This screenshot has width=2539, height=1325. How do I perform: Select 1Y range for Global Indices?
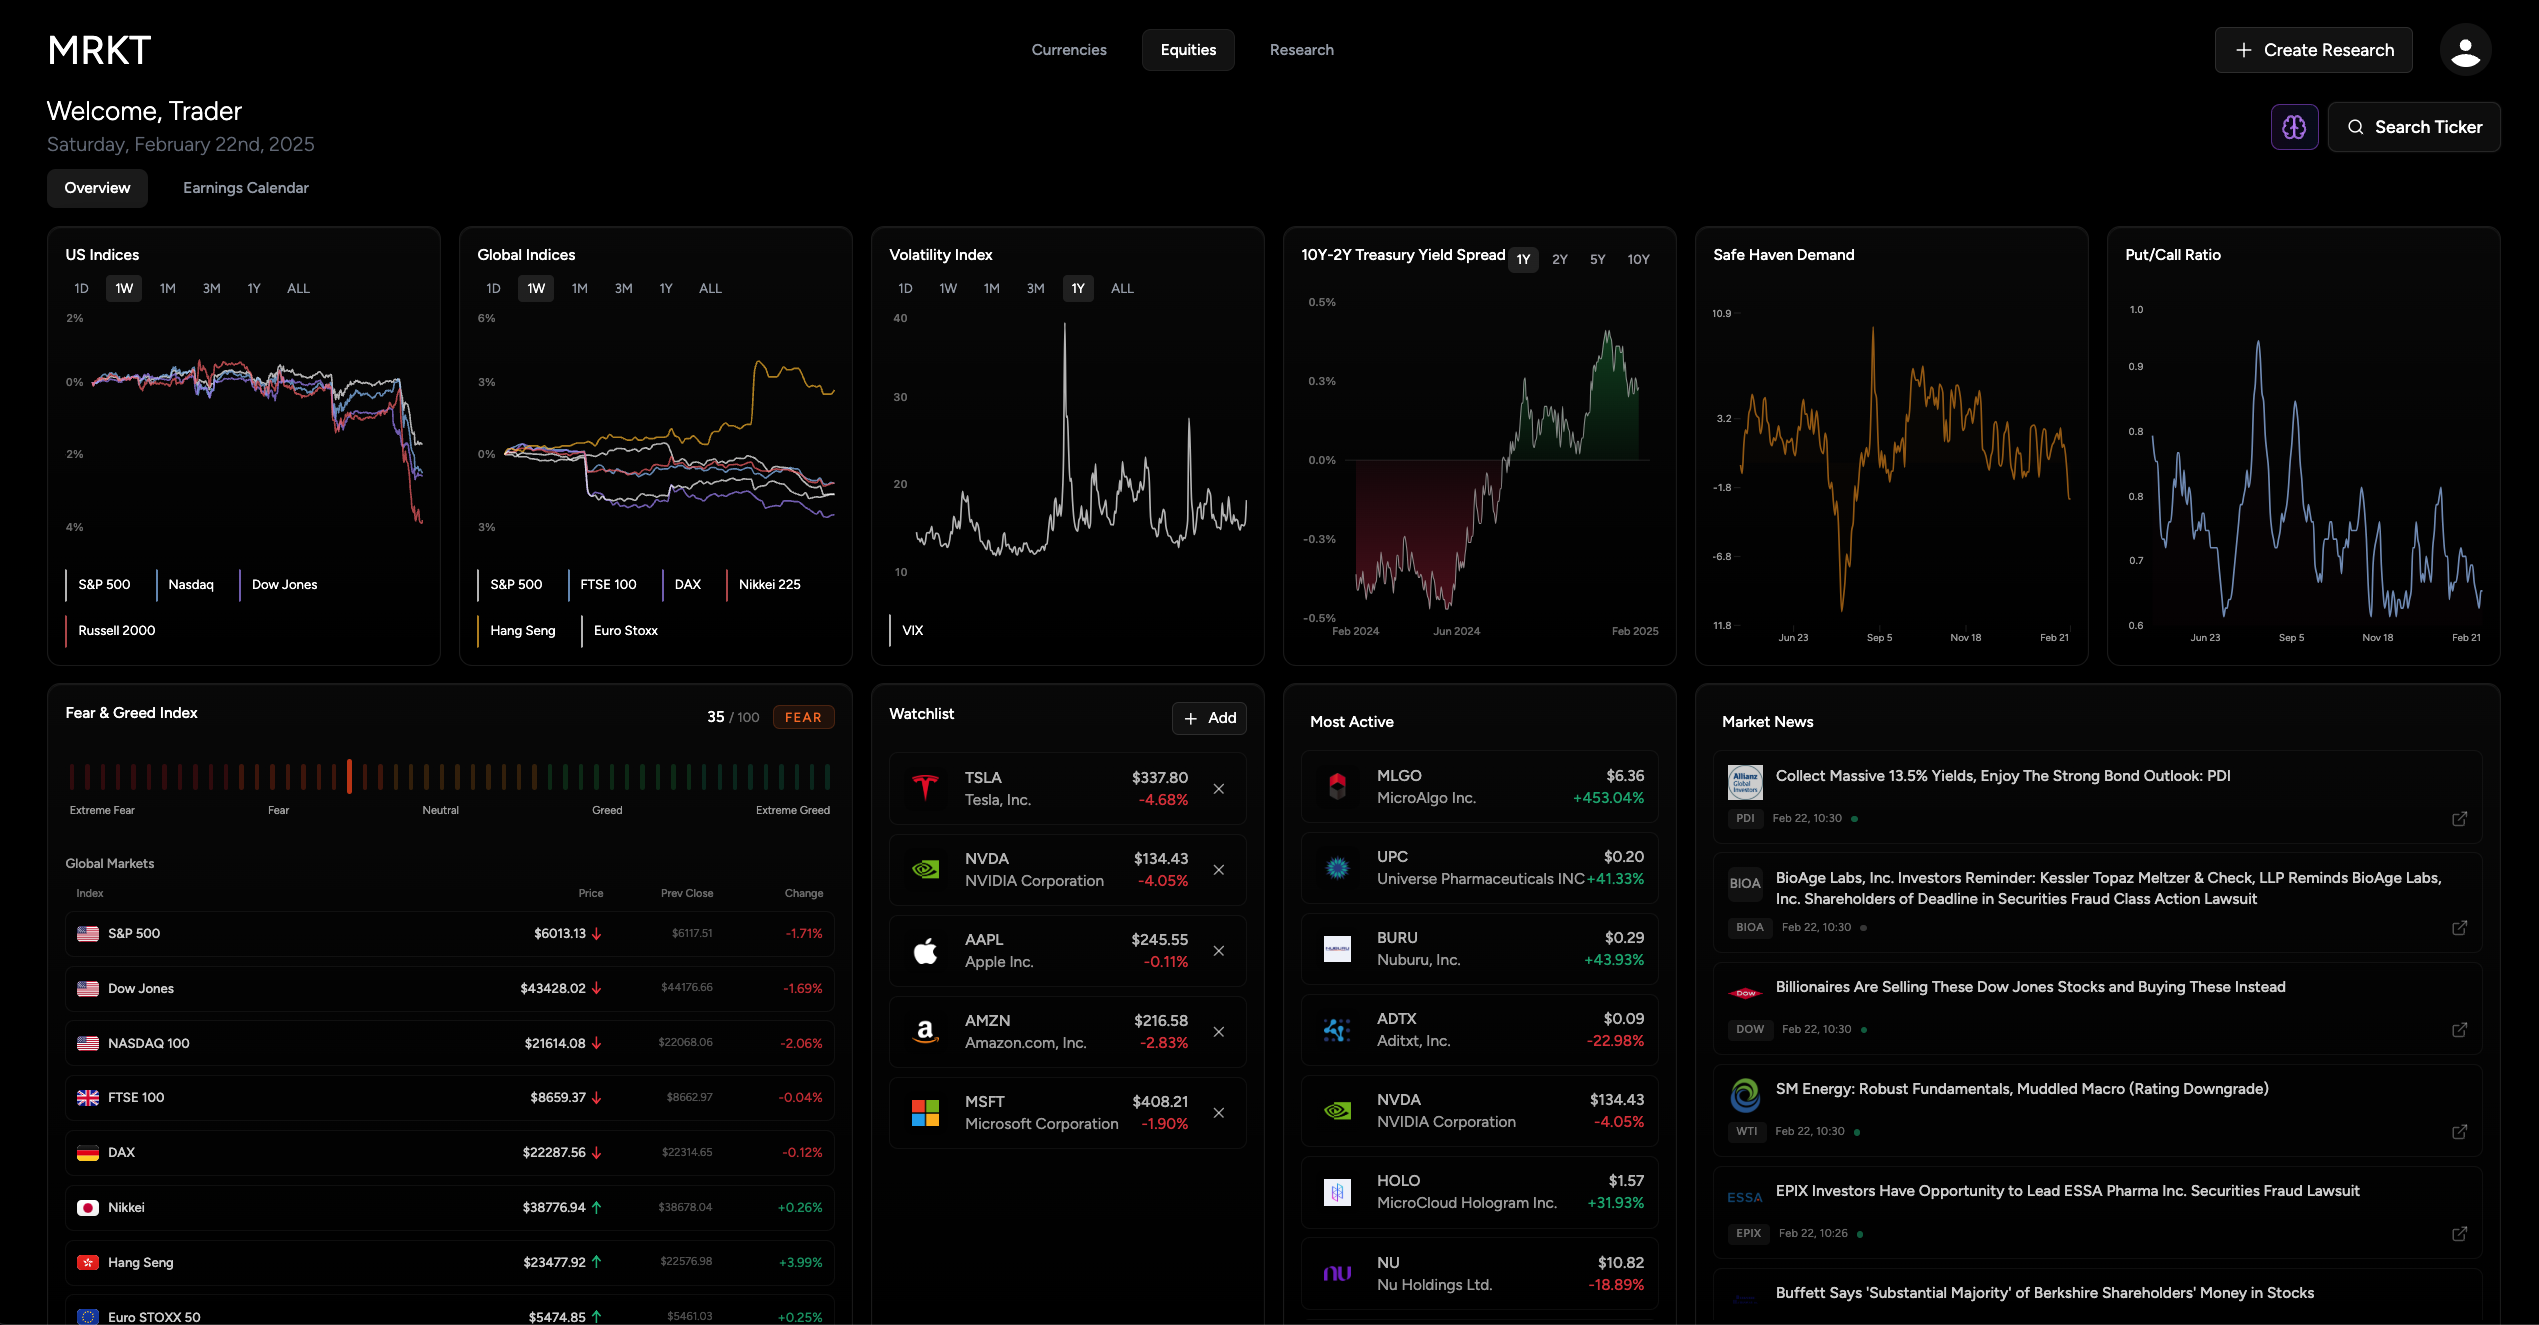(x=666, y=289)
